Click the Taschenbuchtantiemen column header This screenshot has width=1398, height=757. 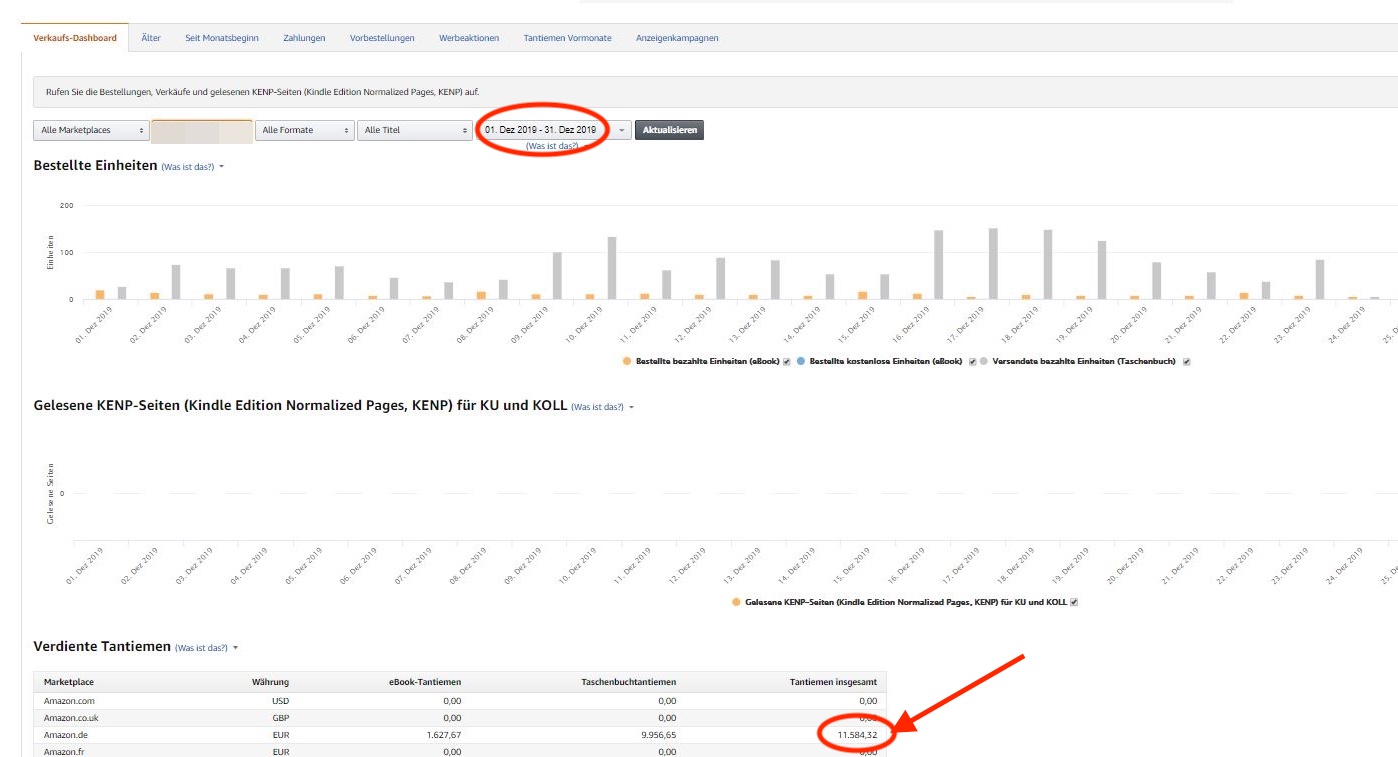(x=629, y=682)
